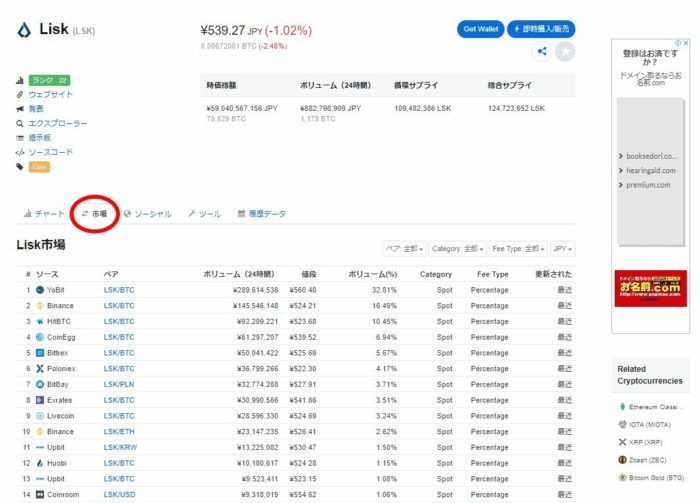Switch to the チャート tab
The image size is (700, 503).
44,214
